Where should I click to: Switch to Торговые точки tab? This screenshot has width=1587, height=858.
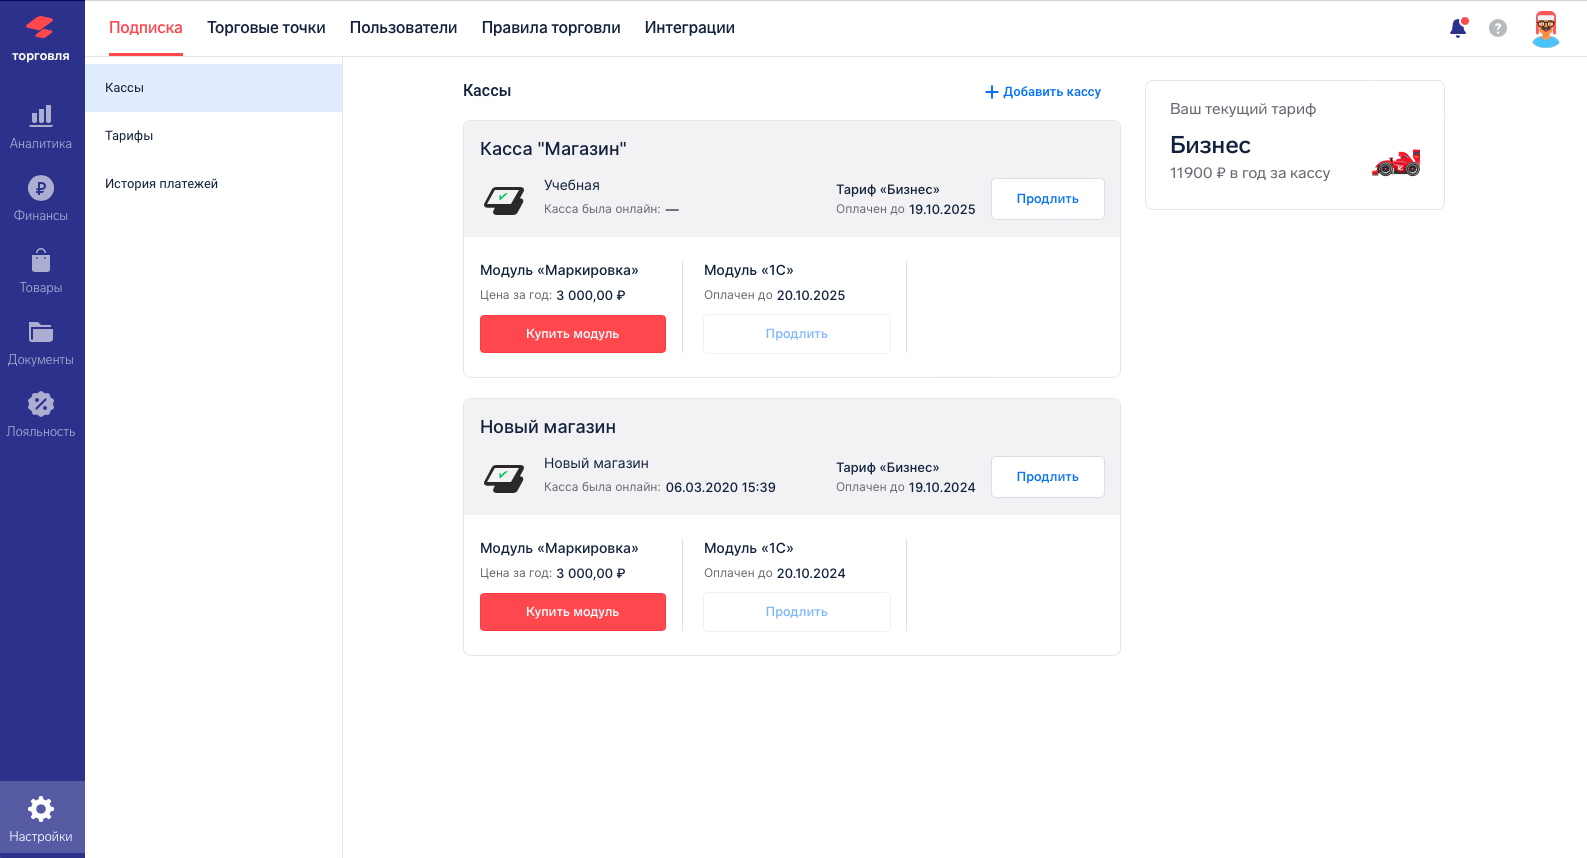pos(266,28)
